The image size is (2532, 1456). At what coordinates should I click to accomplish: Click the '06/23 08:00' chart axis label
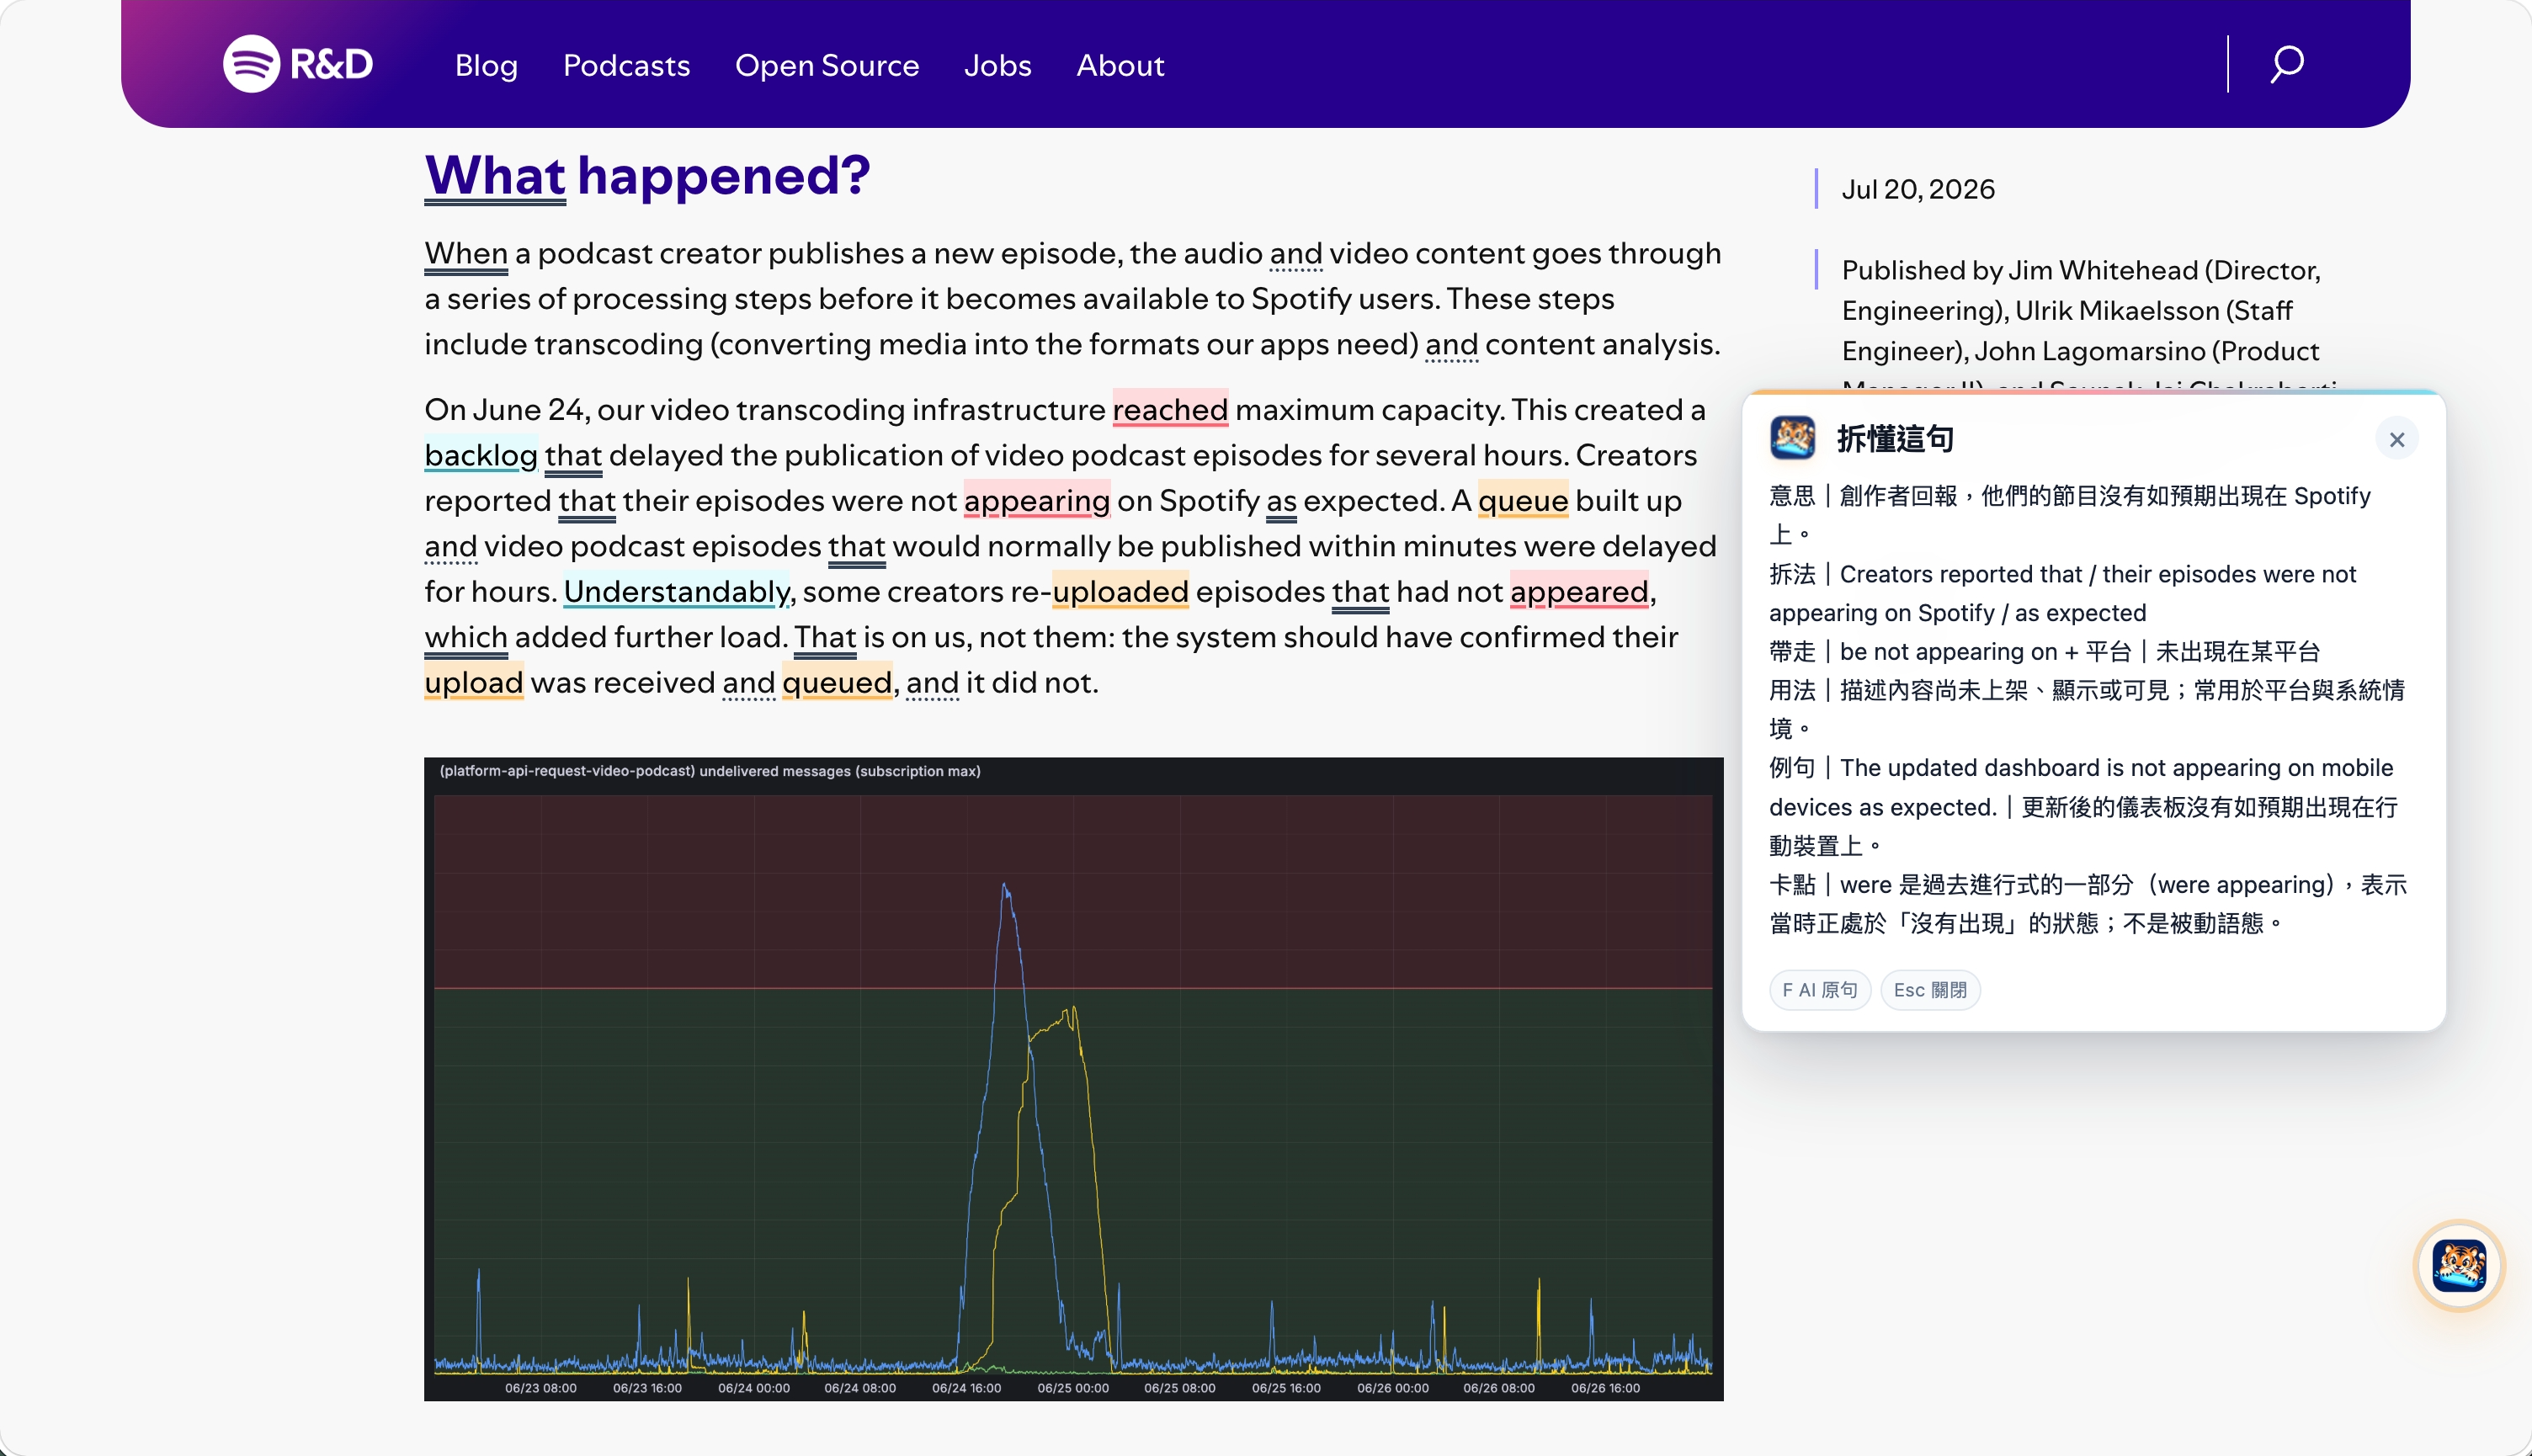pyautogui.click(x=540, y=1388)
